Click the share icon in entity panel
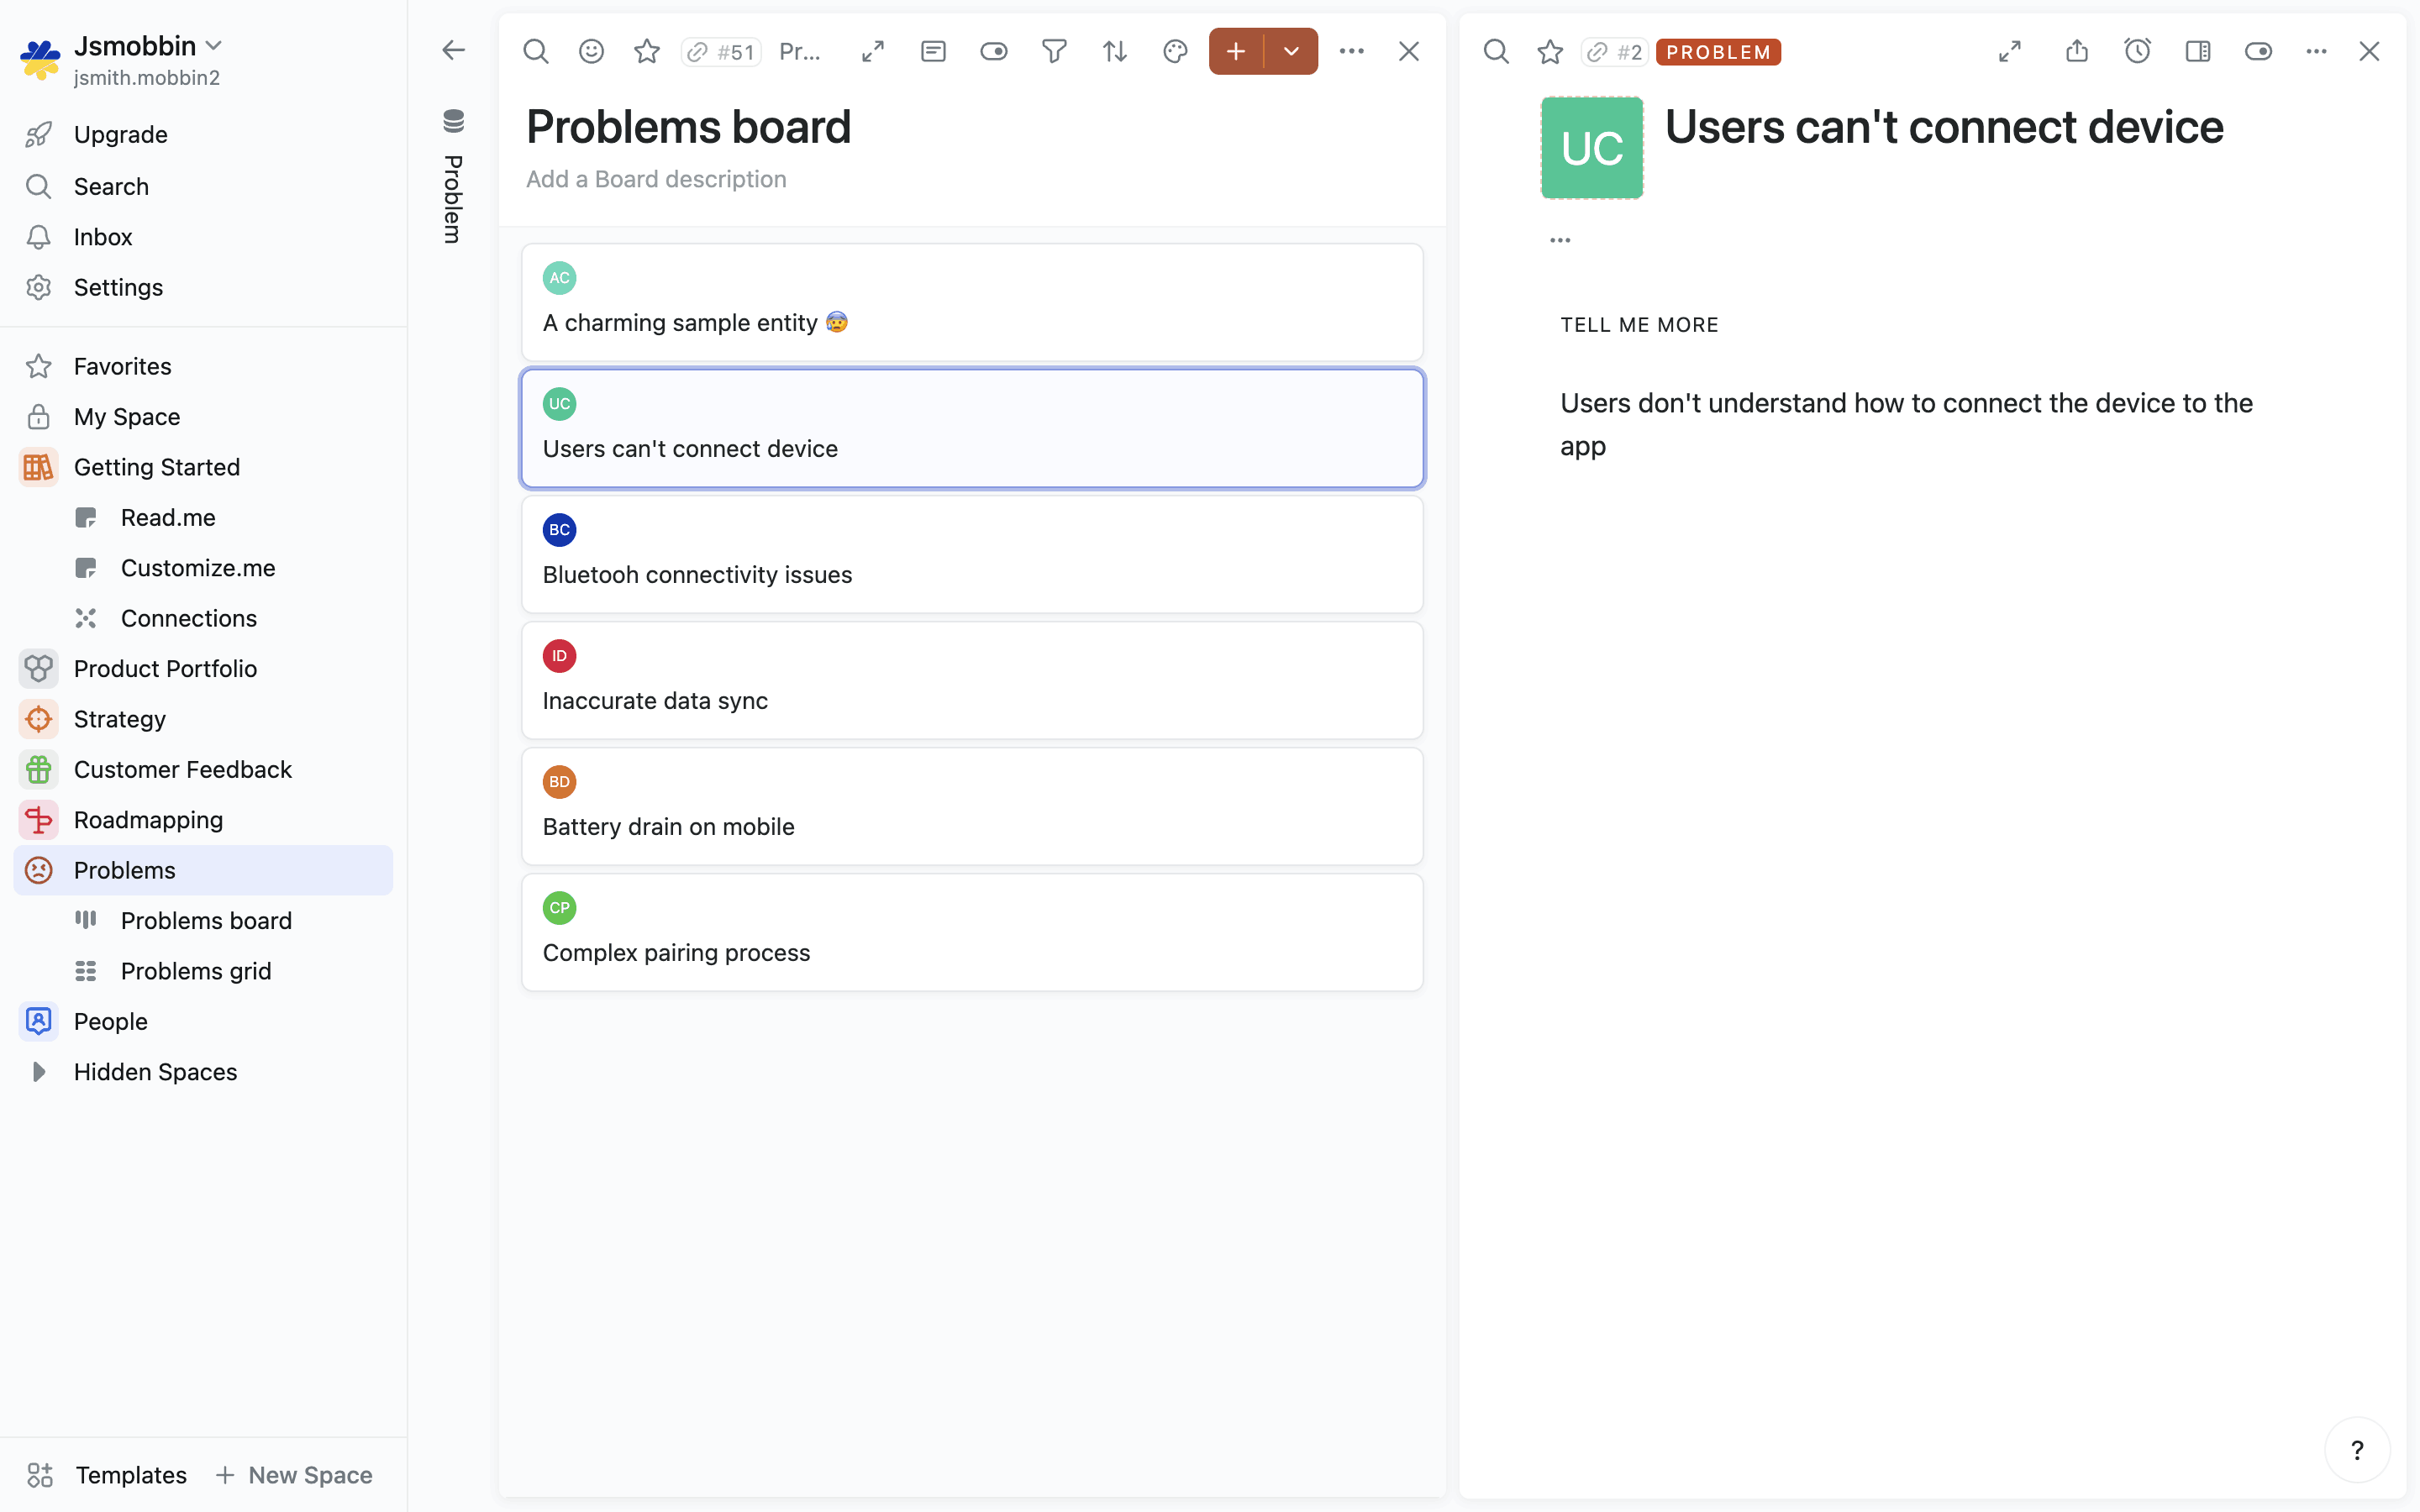 click(2077, 51)
